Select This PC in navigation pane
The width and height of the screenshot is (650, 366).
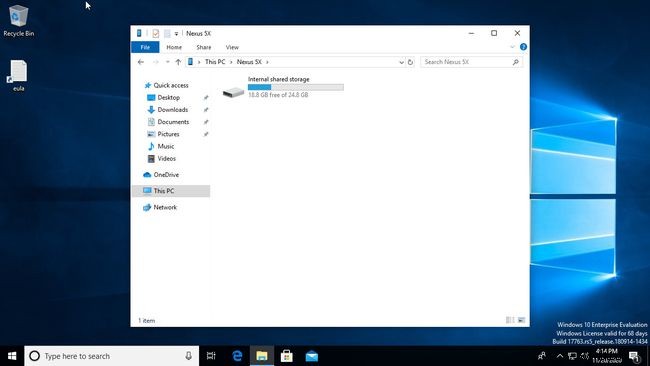[171, 191]
